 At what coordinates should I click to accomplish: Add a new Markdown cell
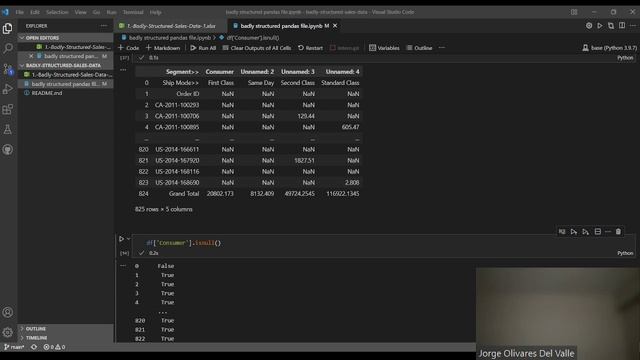pyautogui.click(x=163, y=48)
